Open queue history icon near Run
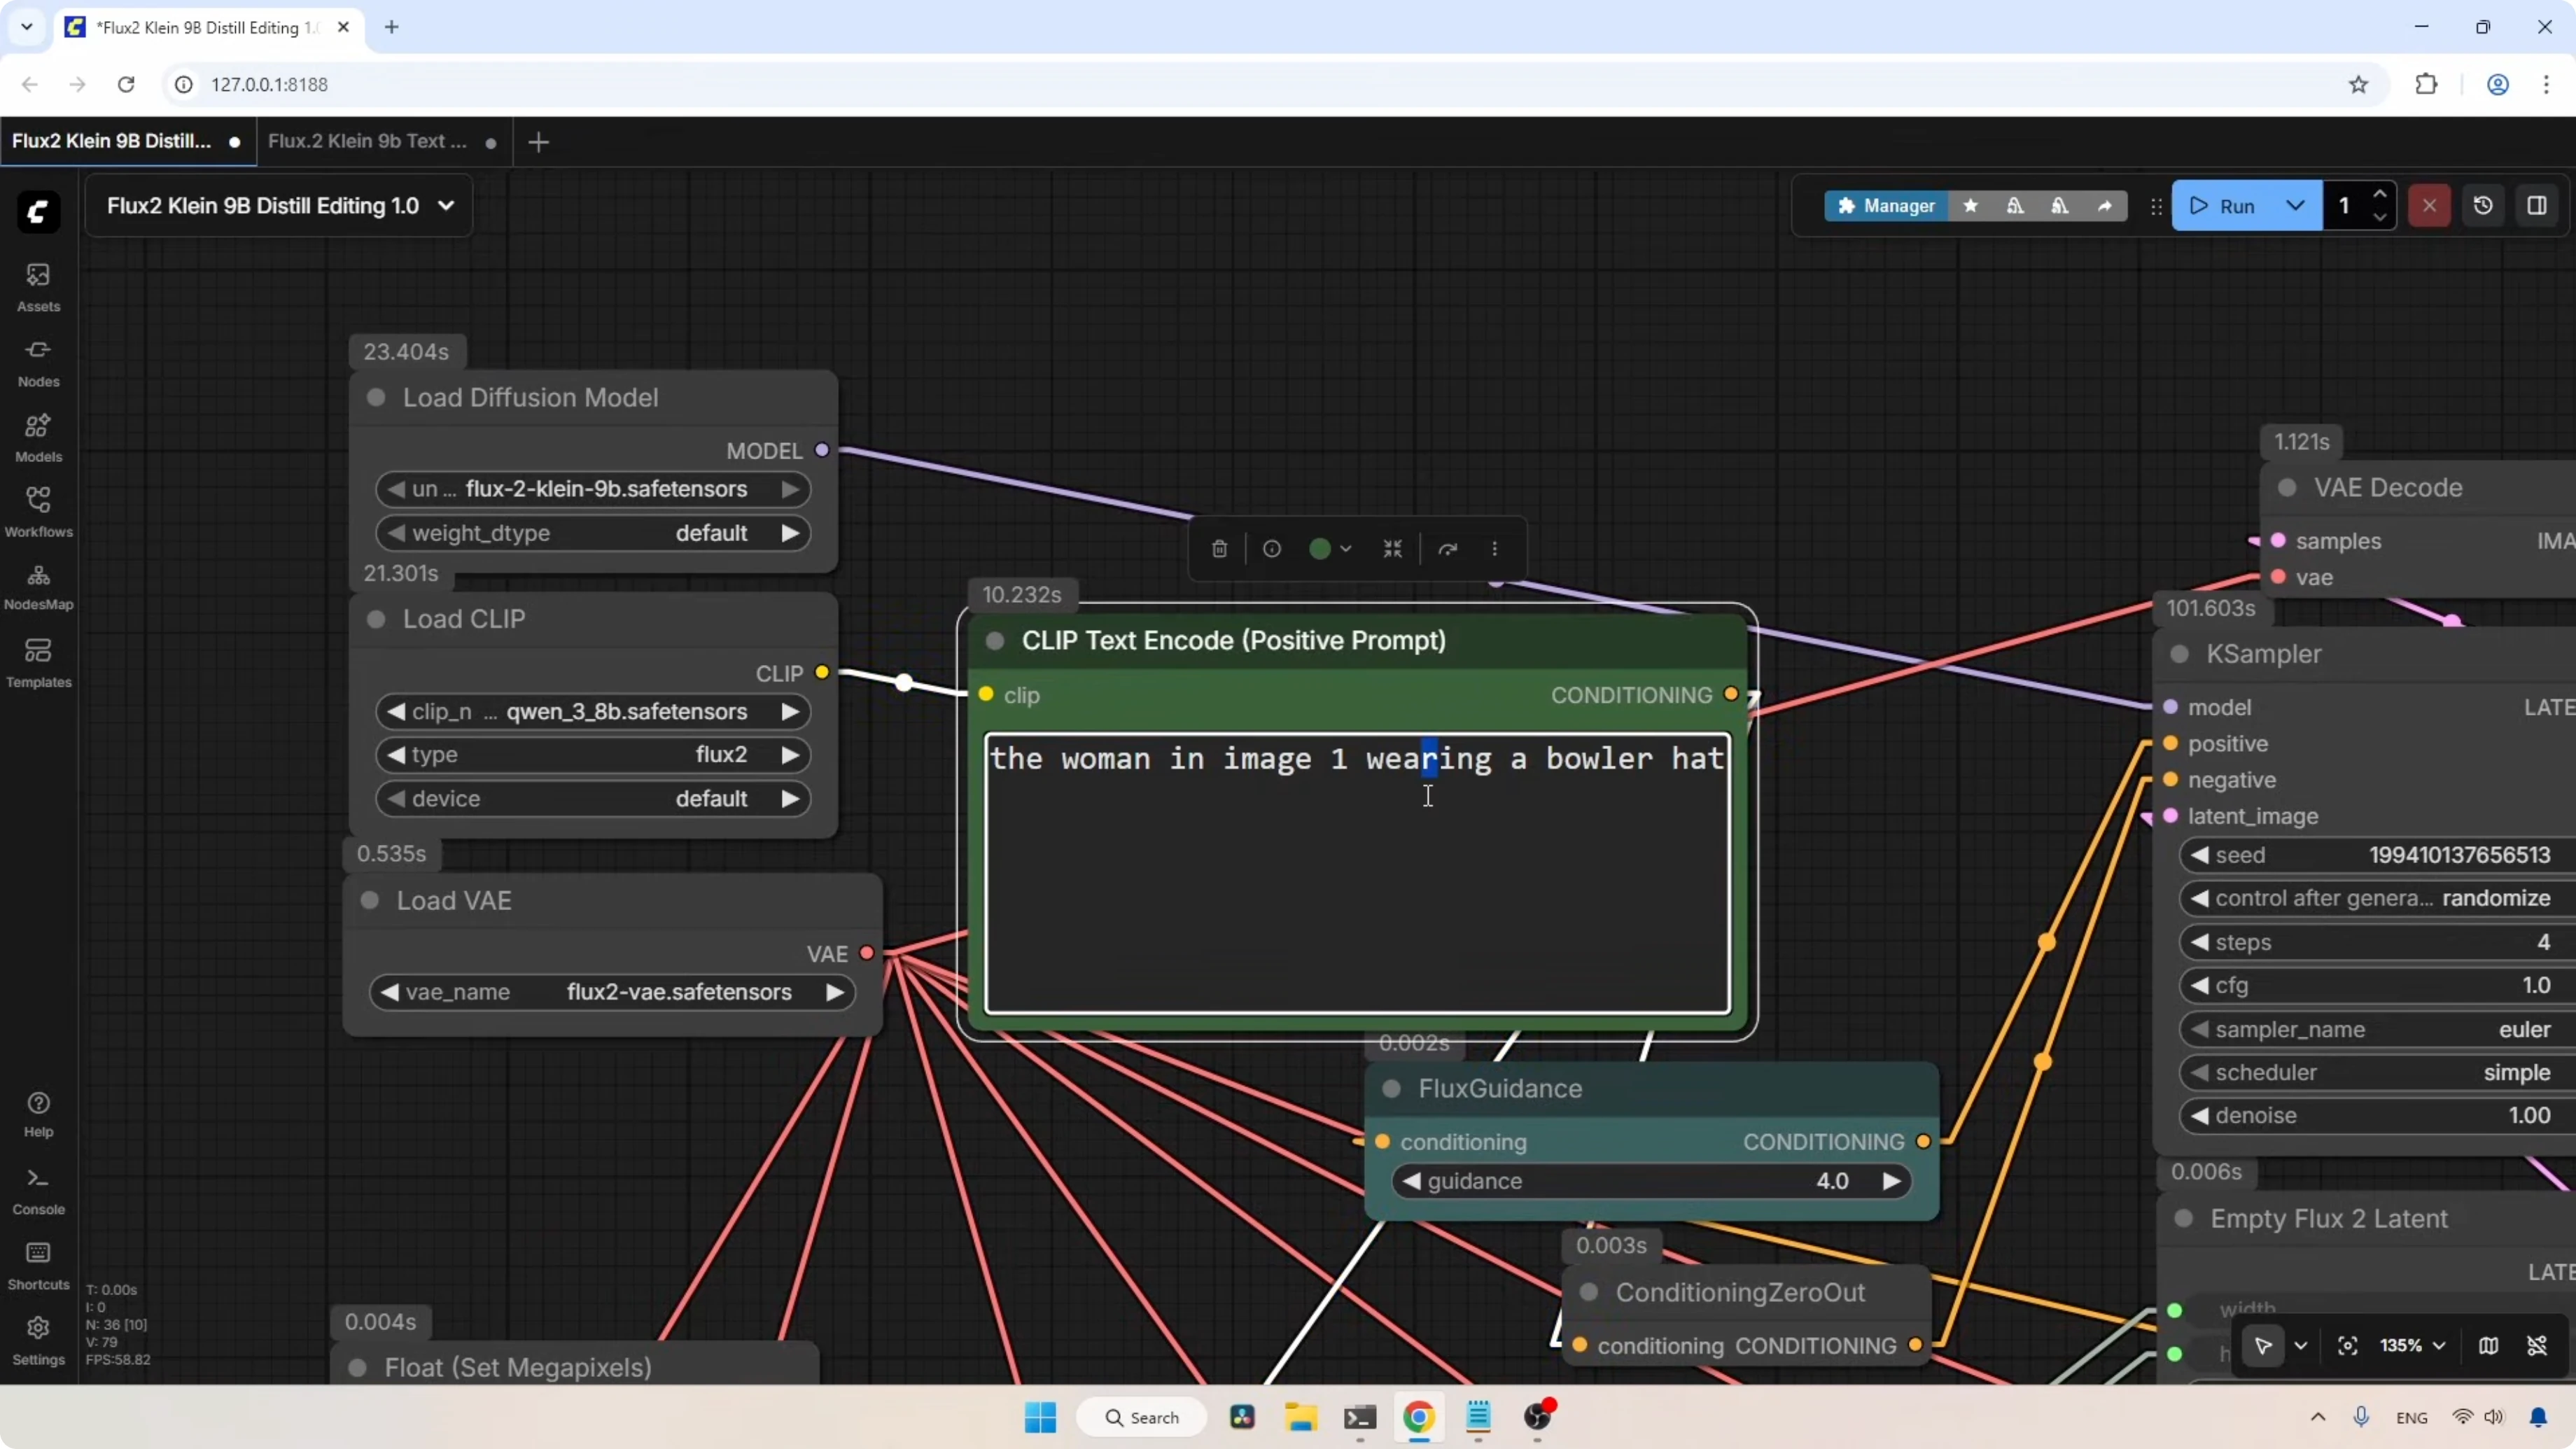This screenshot has width=2576, height=1449. pyautogui.click(x=2483, y=205)
